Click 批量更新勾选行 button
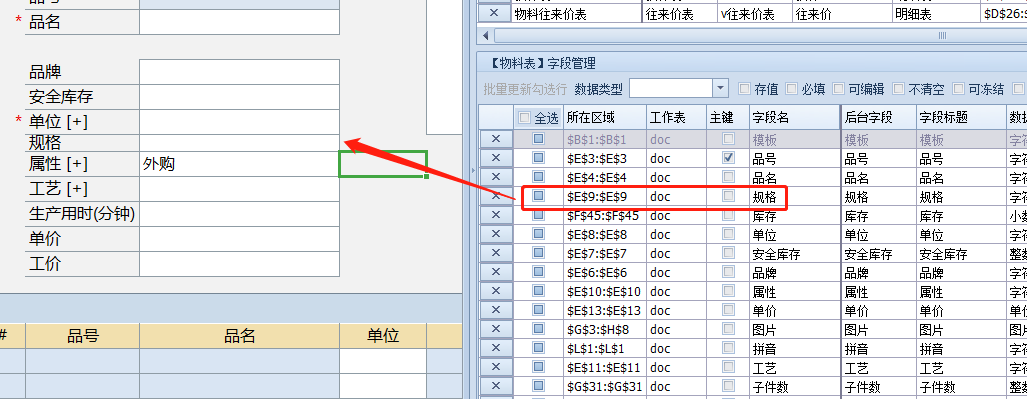This screenshot has width=1027, height=399. pyautogui.click(x=525, y=89)
